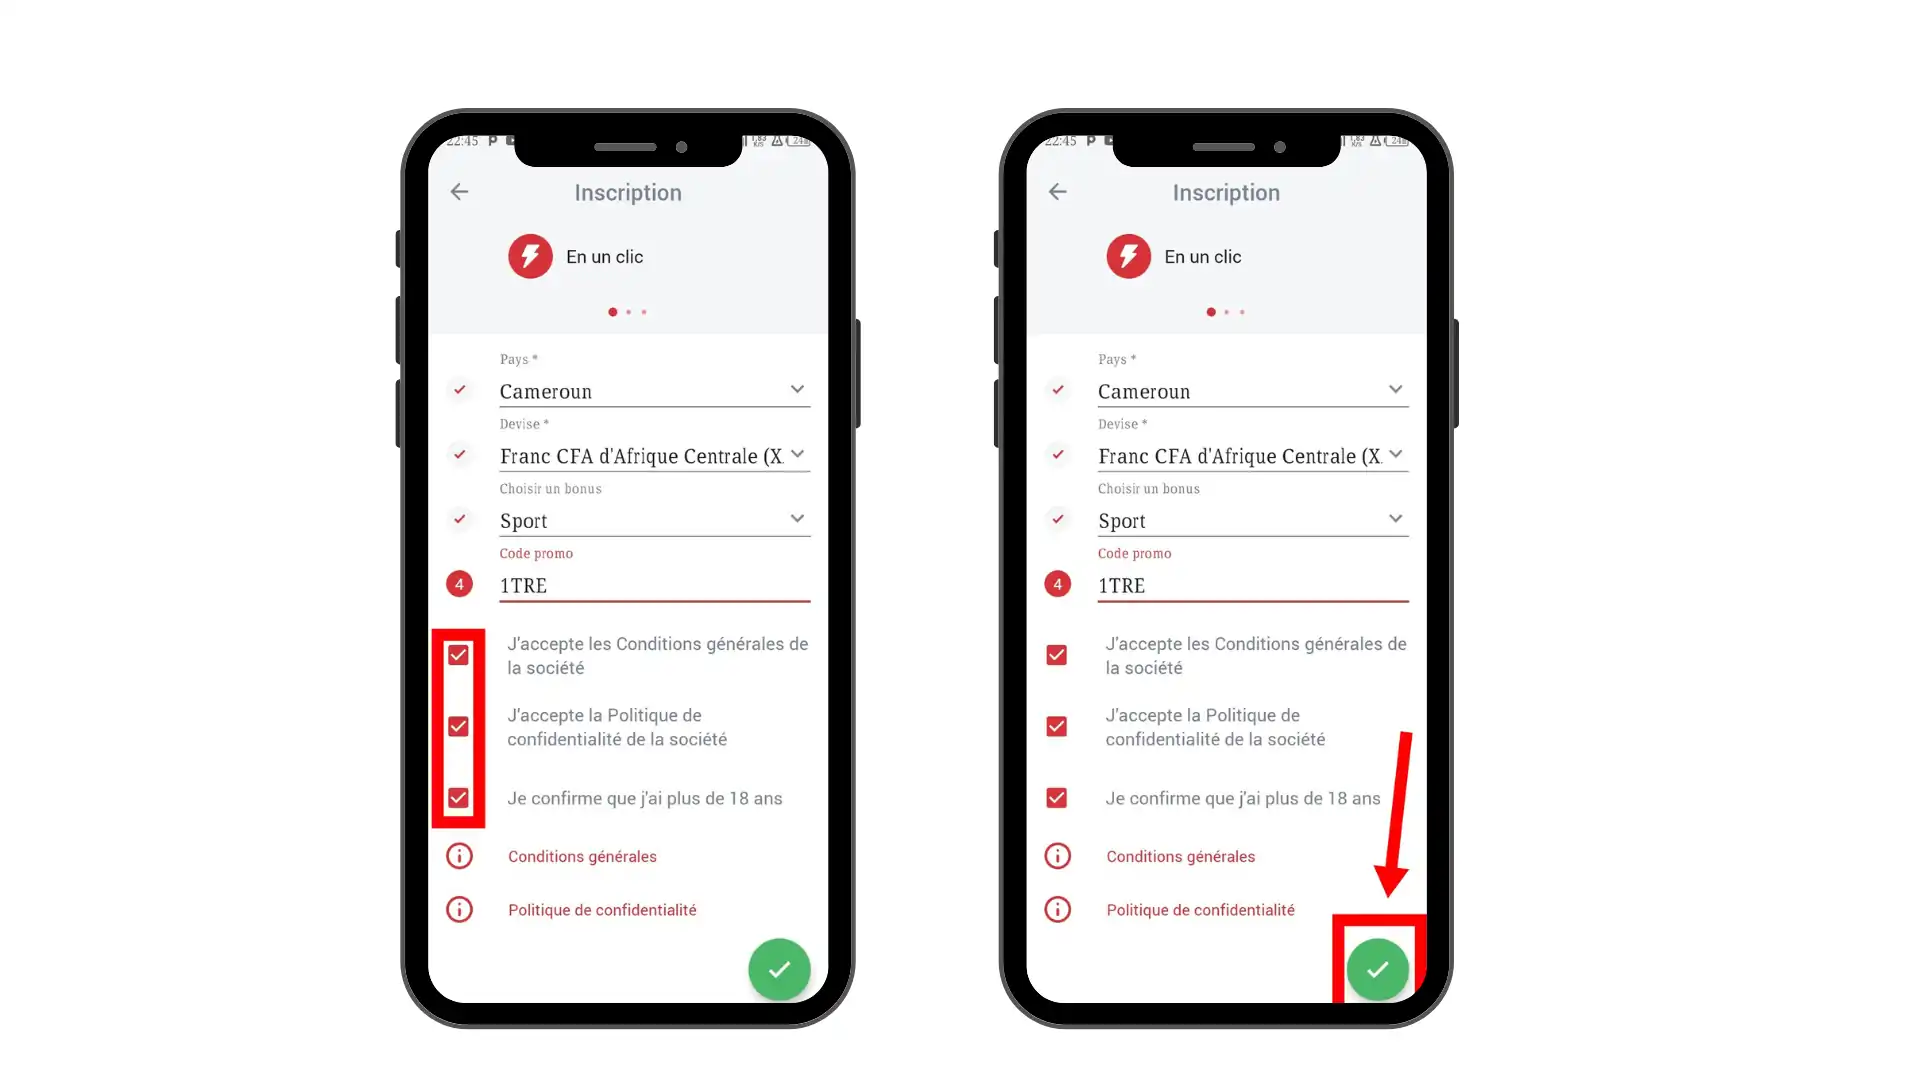Toggle the 18 ans age confirmation checkbox
The width and height of the screenshot is (1920, 1080).
click(x=459, y=798)
